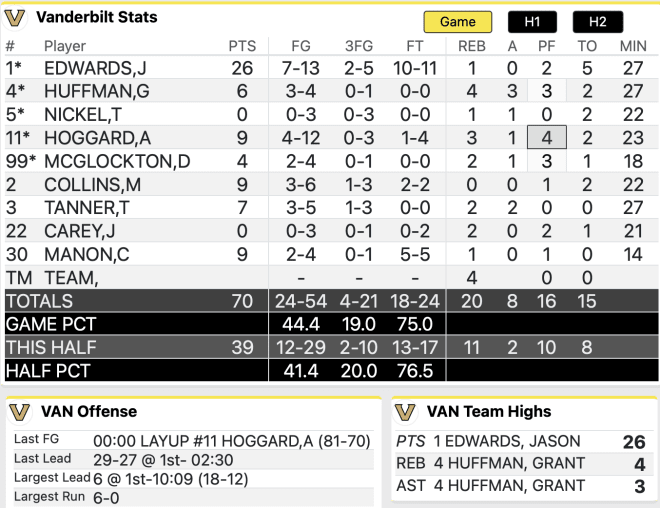Click player MCGLOCKTON,D in the table
Image resolution: width=660 pixels, height=508 pixels.
(x=117, y=162)
